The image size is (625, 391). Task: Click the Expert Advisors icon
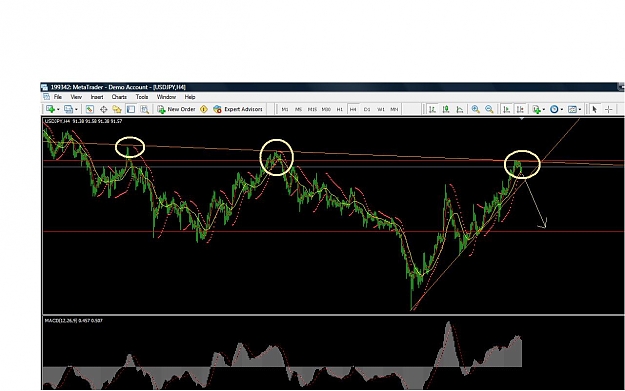coord(217,109)
